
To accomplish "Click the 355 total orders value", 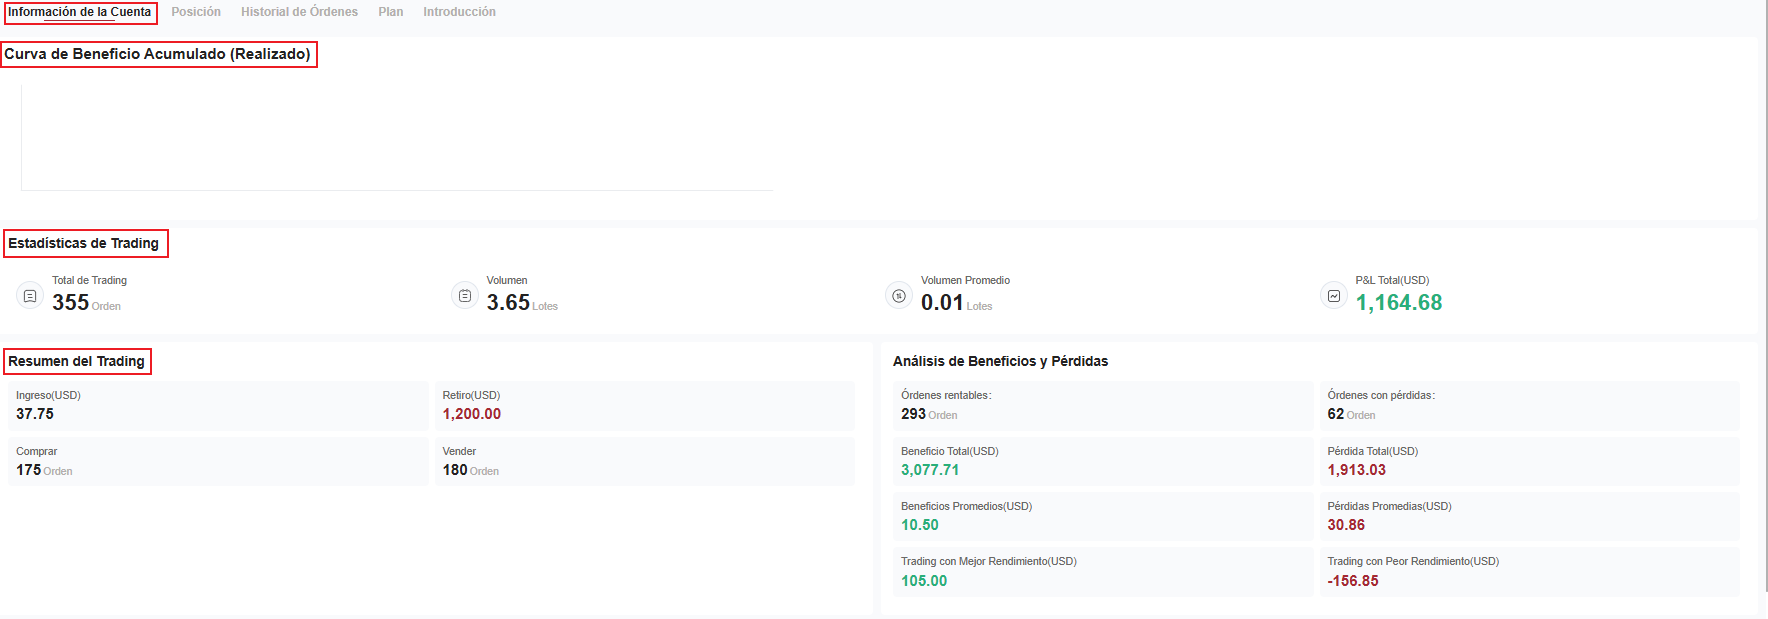I will click(71, 302).
